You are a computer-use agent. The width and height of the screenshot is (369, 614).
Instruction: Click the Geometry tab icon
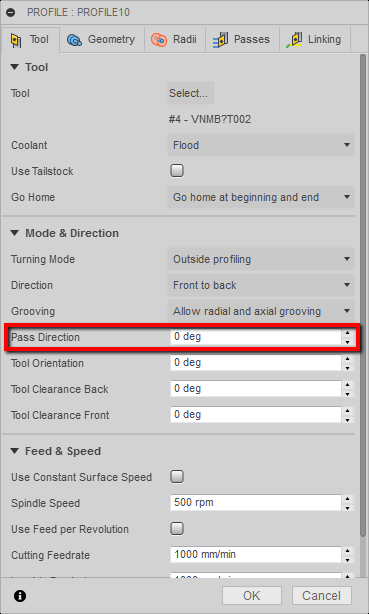tap(74, 40)
